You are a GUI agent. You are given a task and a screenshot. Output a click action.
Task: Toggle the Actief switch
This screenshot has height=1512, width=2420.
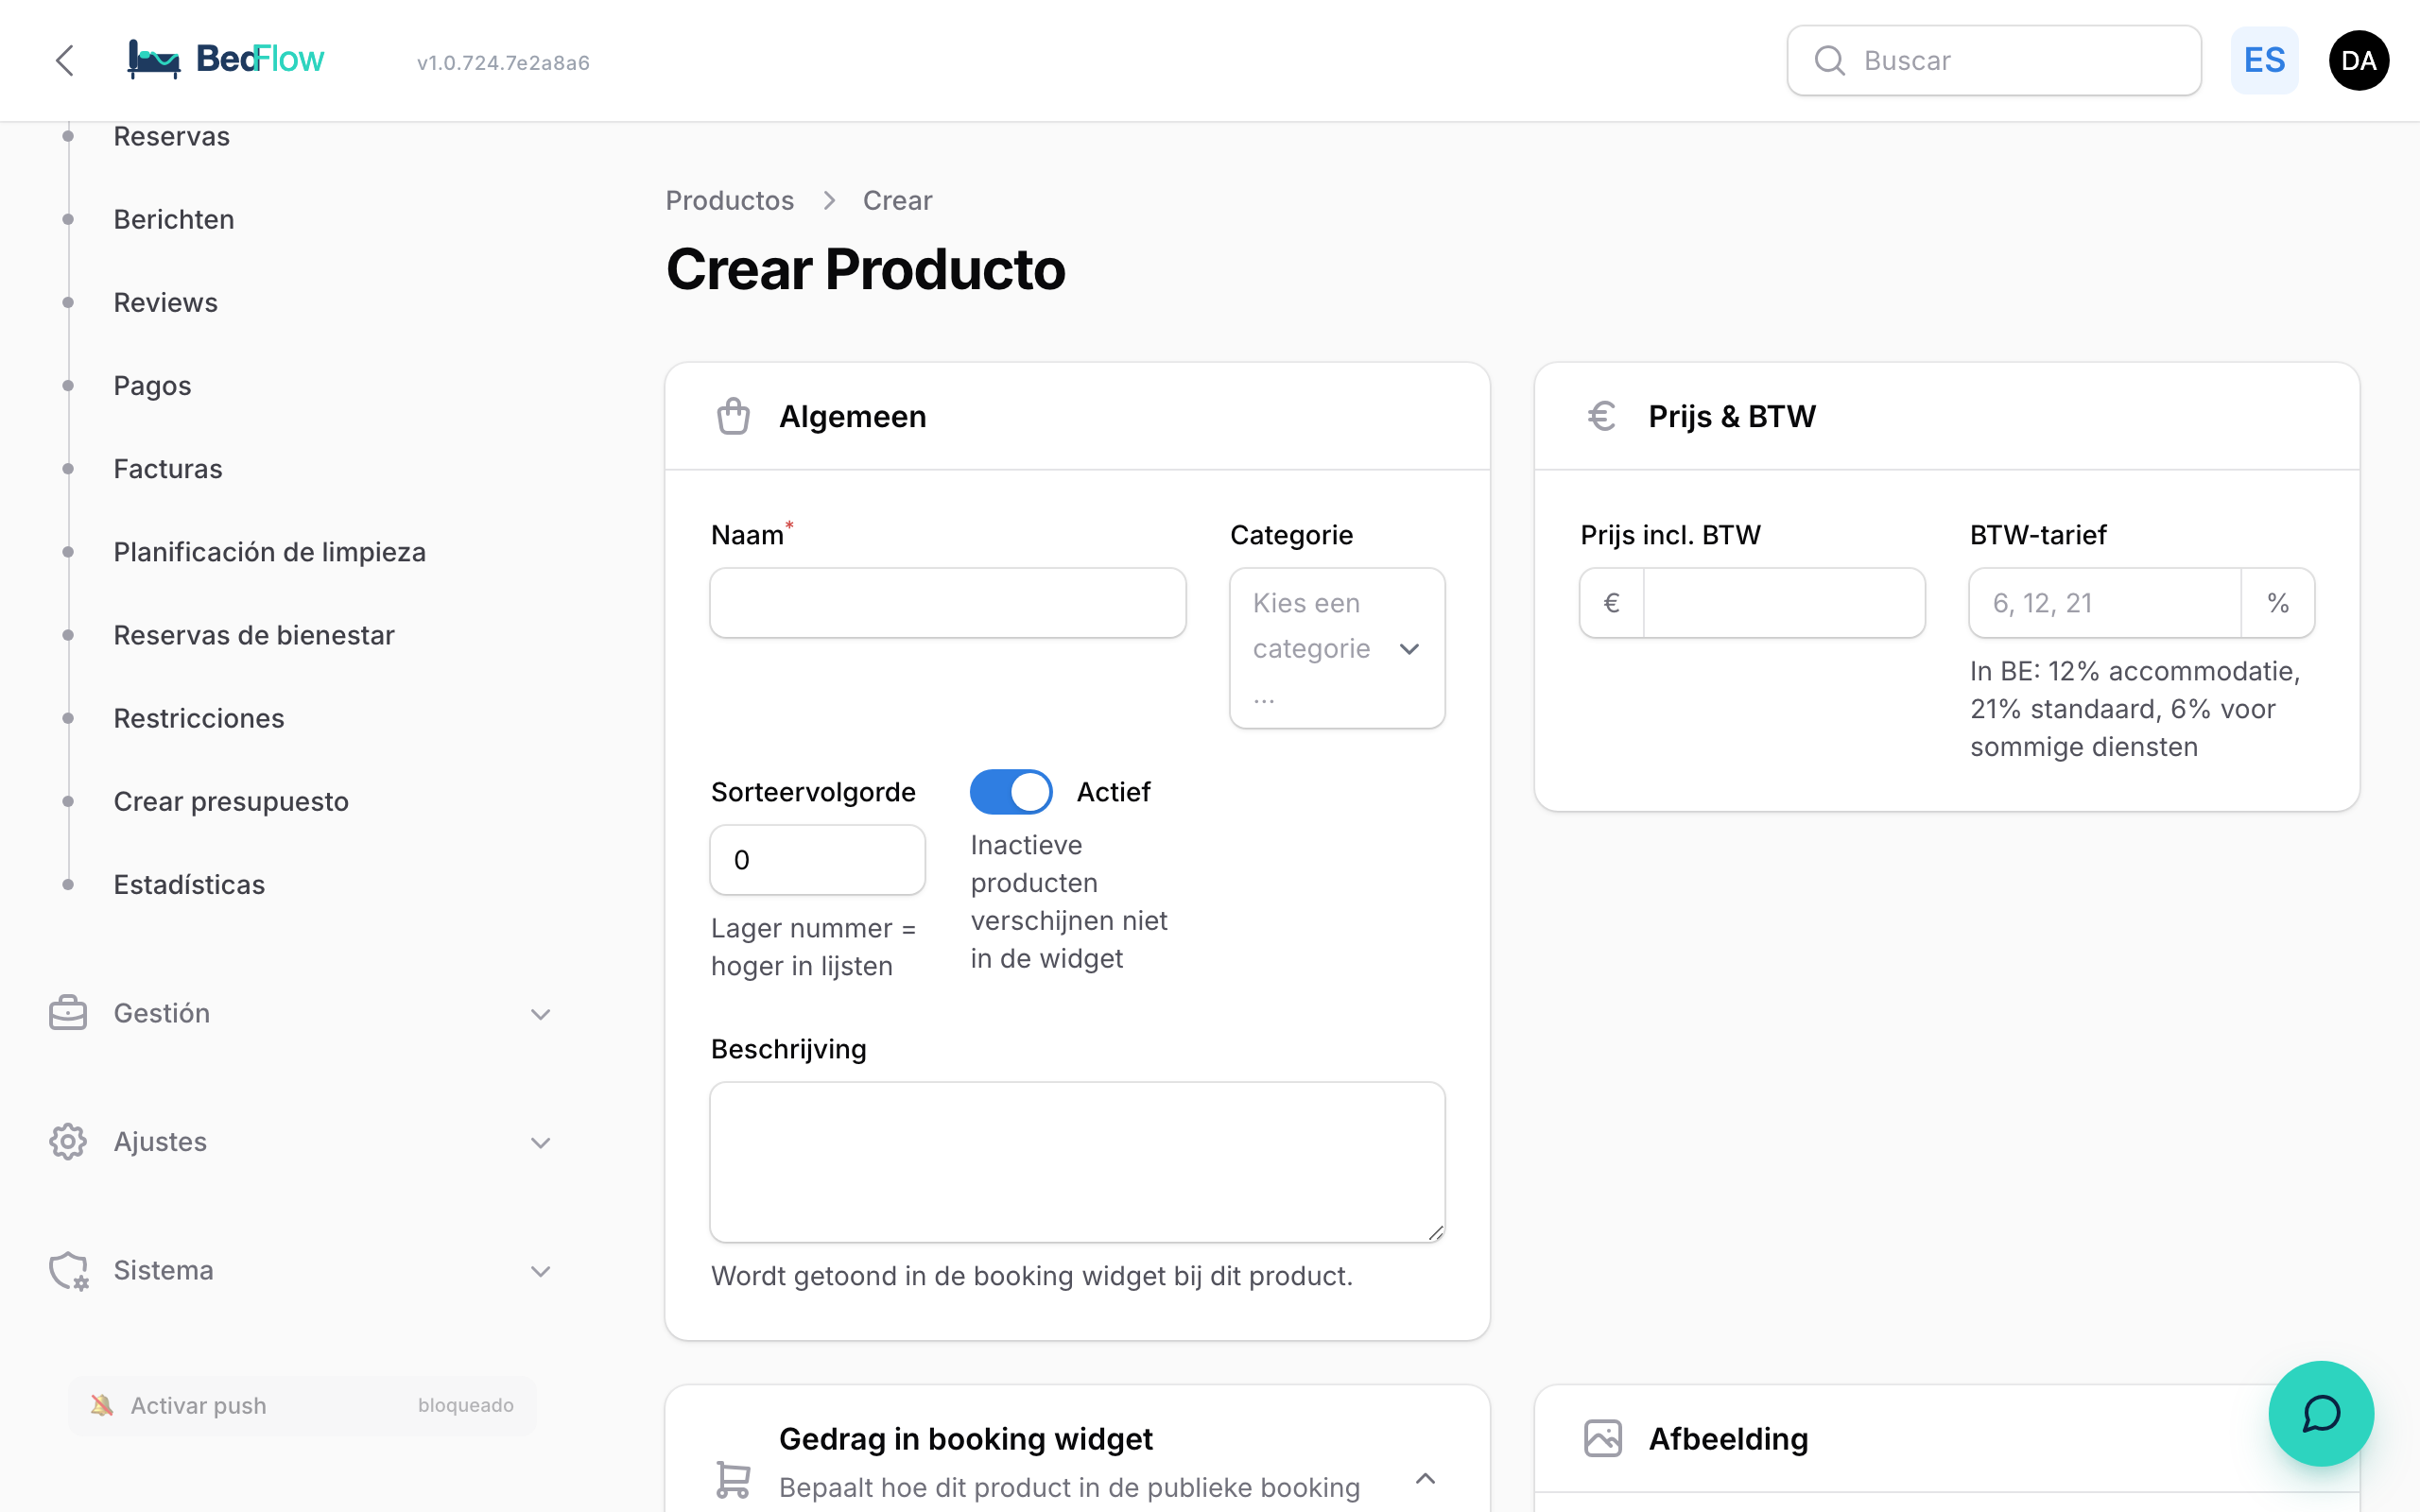click(x=1010, y=792)
